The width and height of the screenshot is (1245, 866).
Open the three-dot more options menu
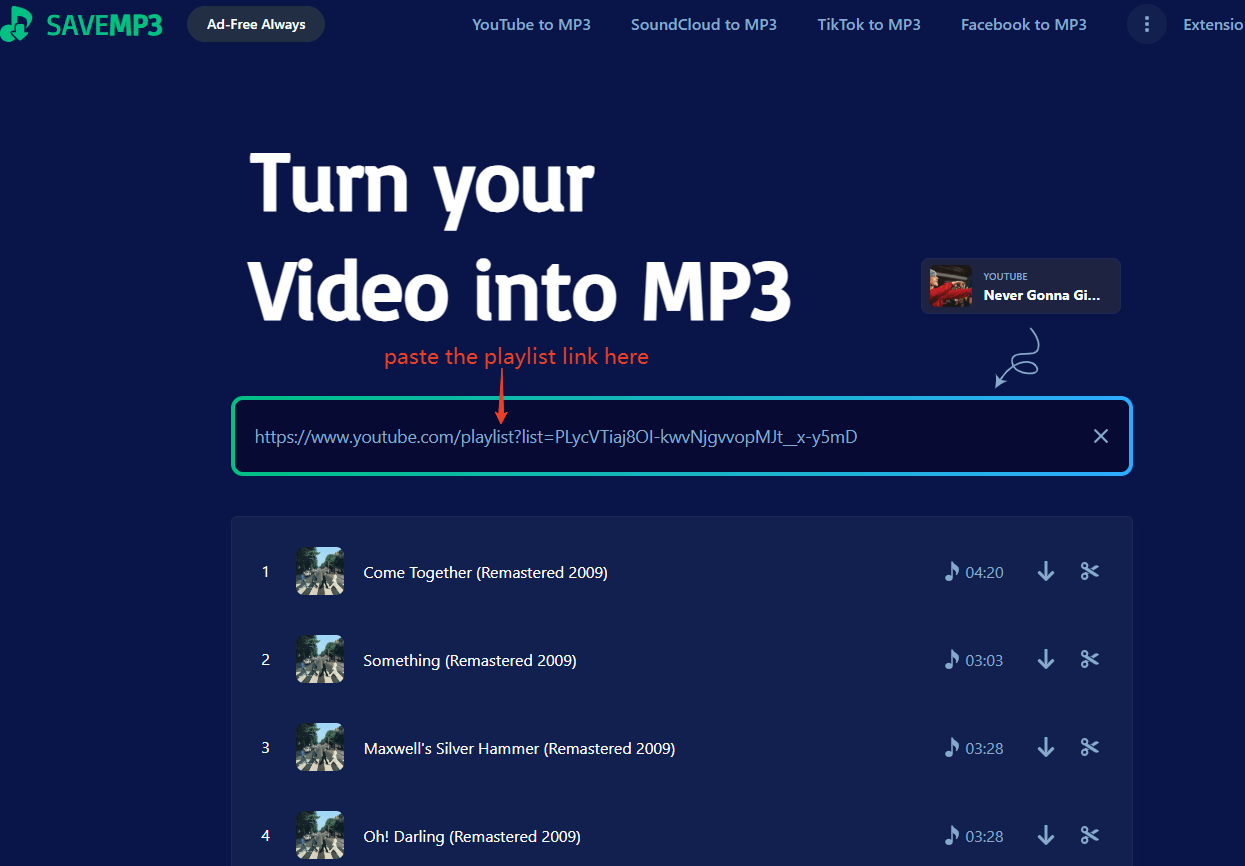click(x=1146, y=24)
